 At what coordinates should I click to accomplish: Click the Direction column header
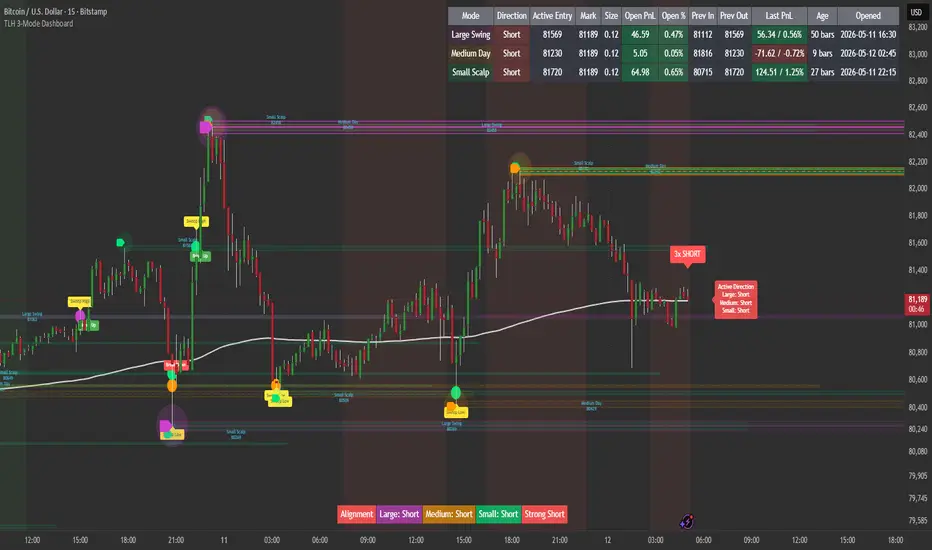(x=511, y=16)
